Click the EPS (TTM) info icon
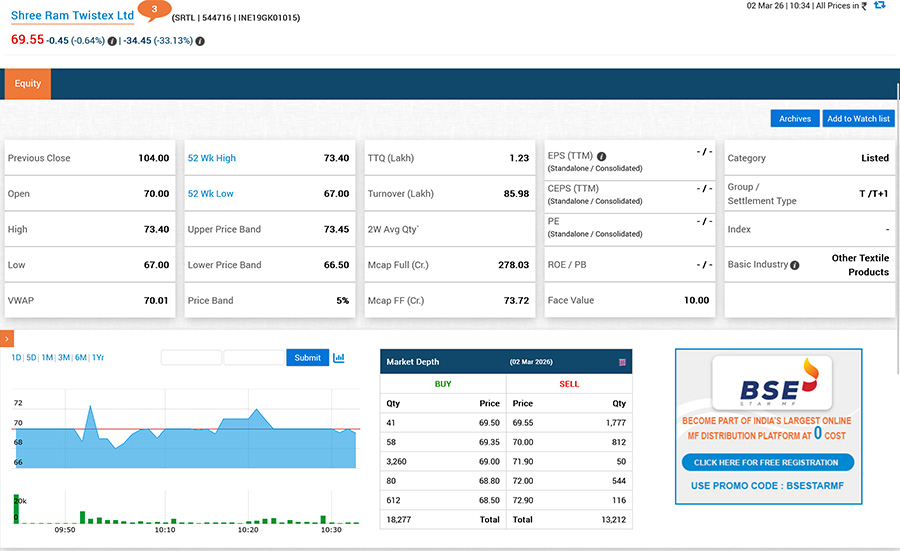900x551 pixels. 602,157
